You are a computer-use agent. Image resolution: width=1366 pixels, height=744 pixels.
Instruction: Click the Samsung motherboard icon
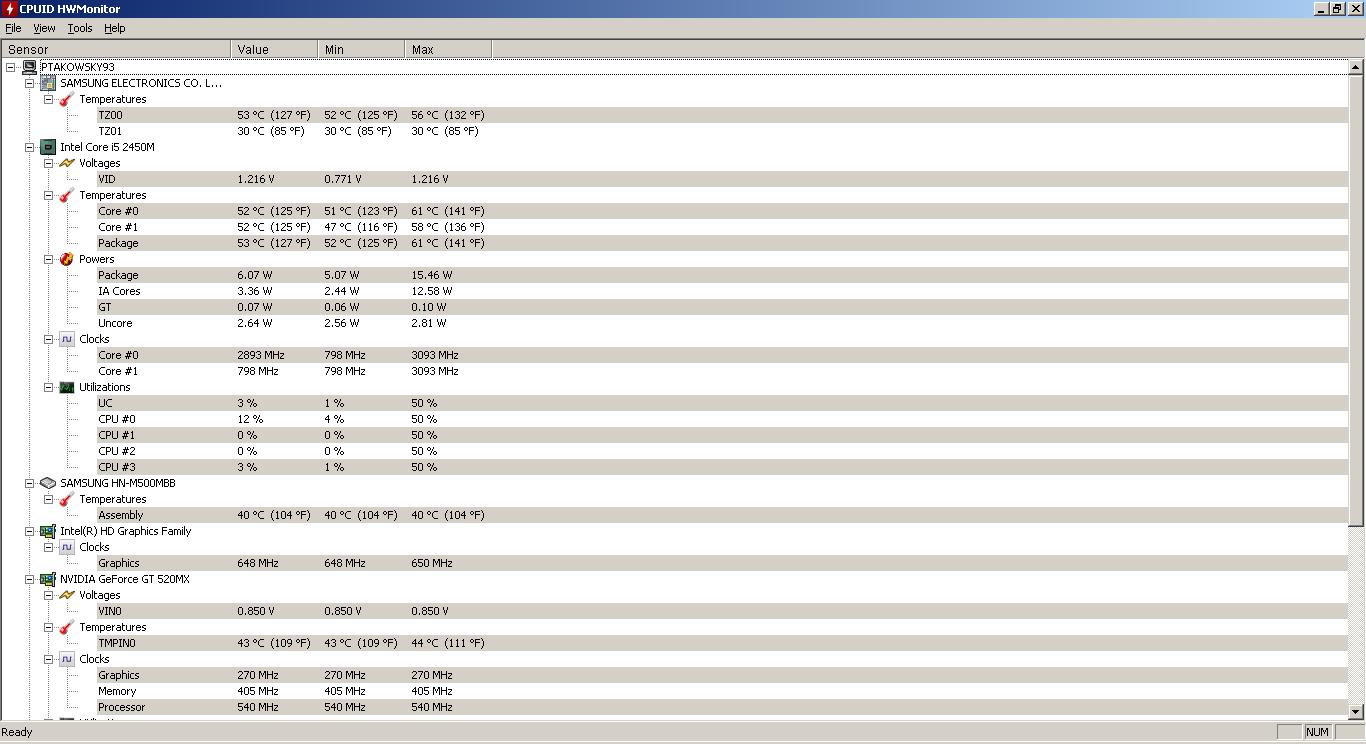pos(48,83)
